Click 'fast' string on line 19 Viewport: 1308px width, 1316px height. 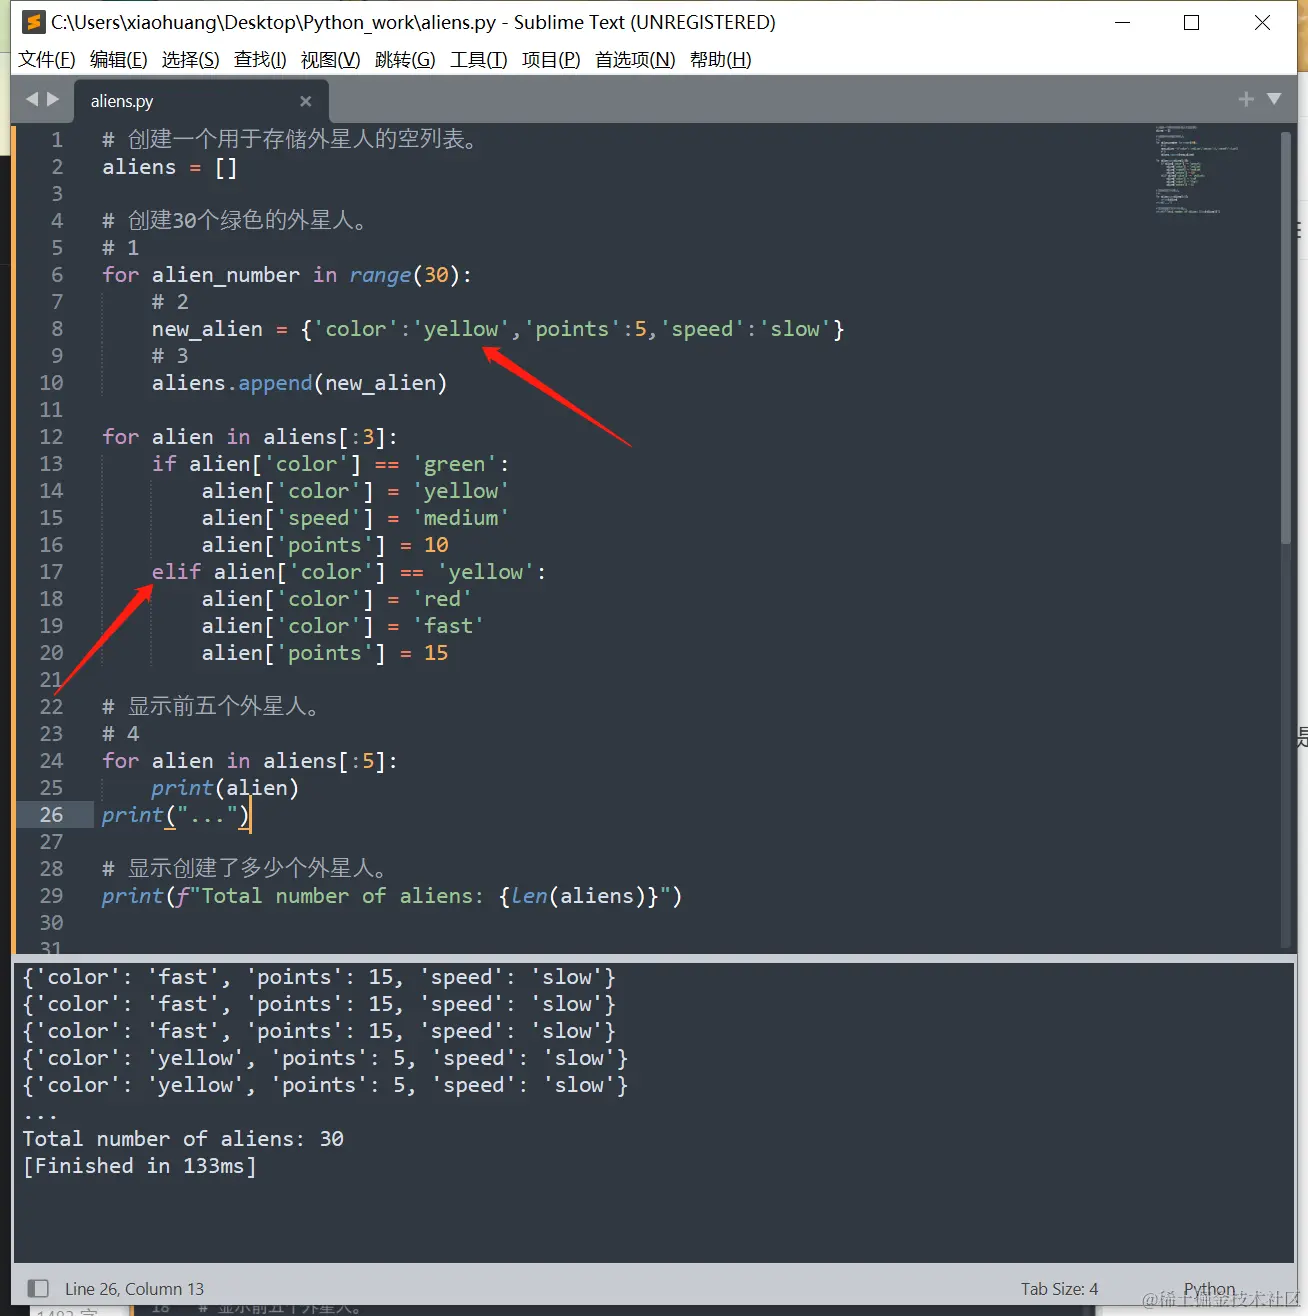click(x=448, y=626)
